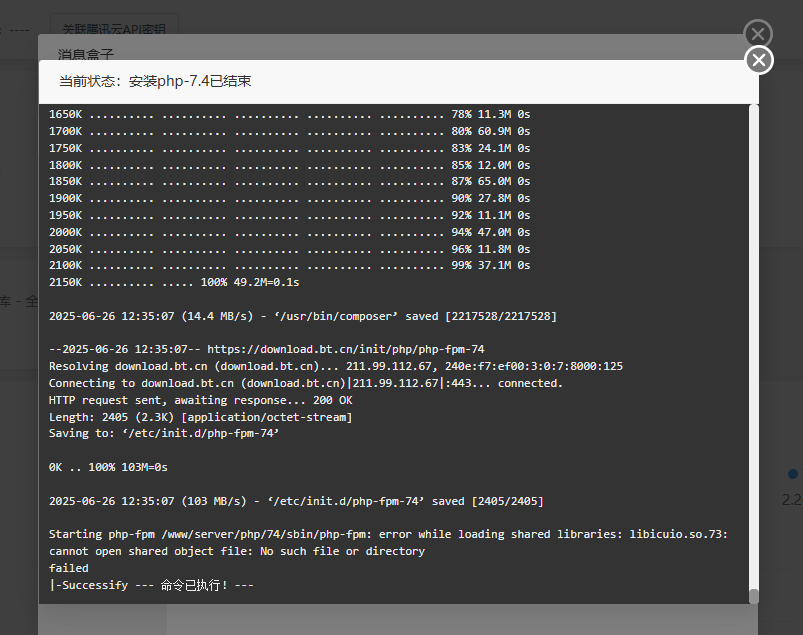Click the 'Length: 2405 (2.3K)' line

click(201, 417)
